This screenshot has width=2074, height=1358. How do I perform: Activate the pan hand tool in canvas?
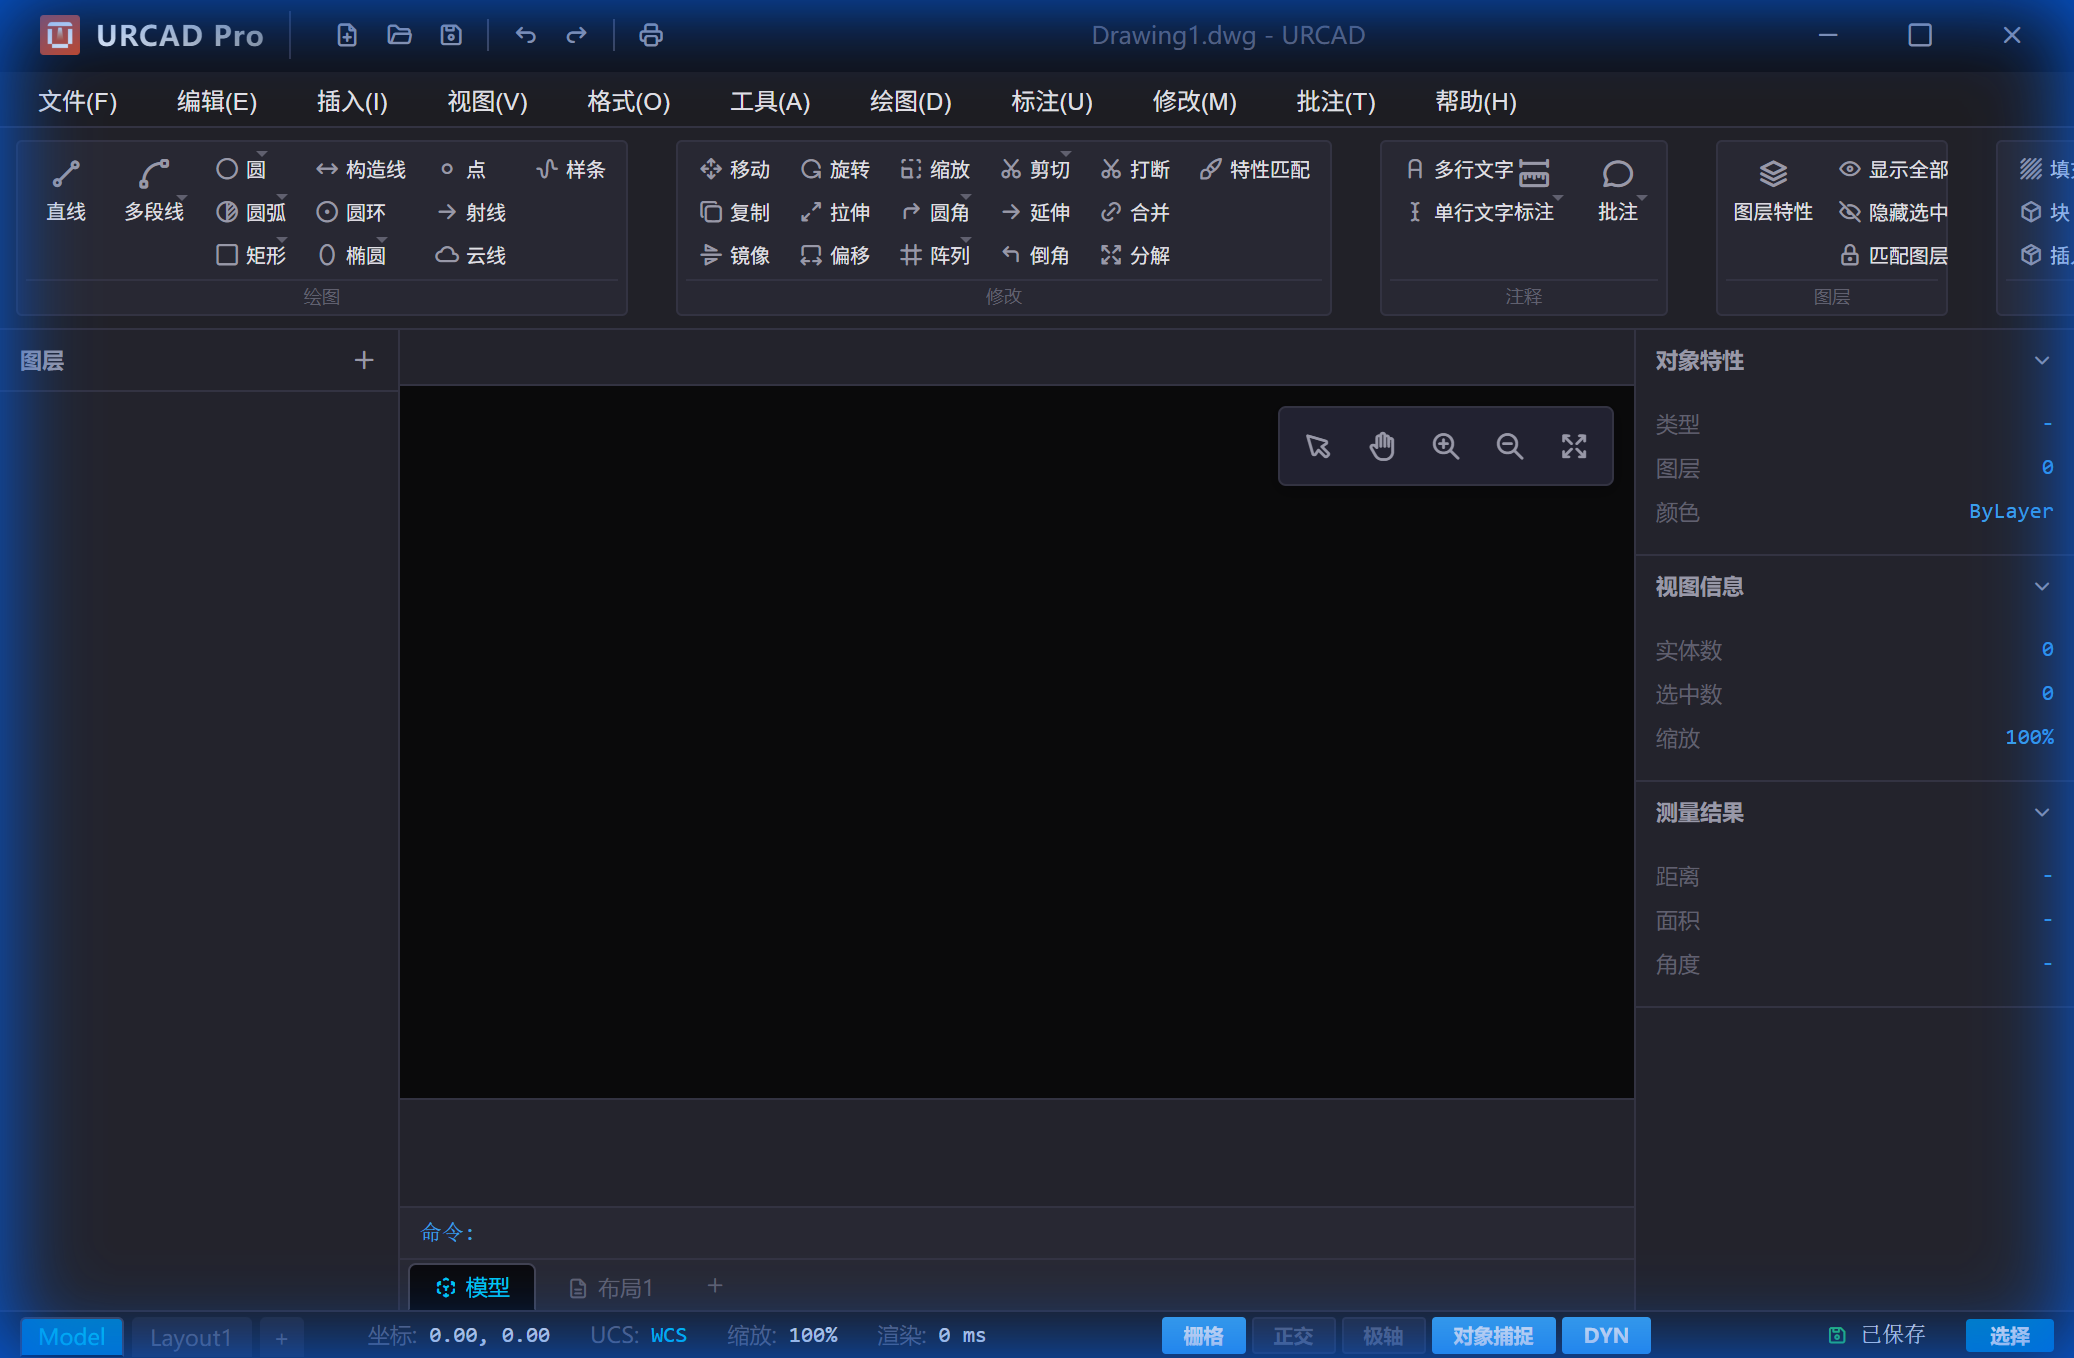click(1382, 446)
